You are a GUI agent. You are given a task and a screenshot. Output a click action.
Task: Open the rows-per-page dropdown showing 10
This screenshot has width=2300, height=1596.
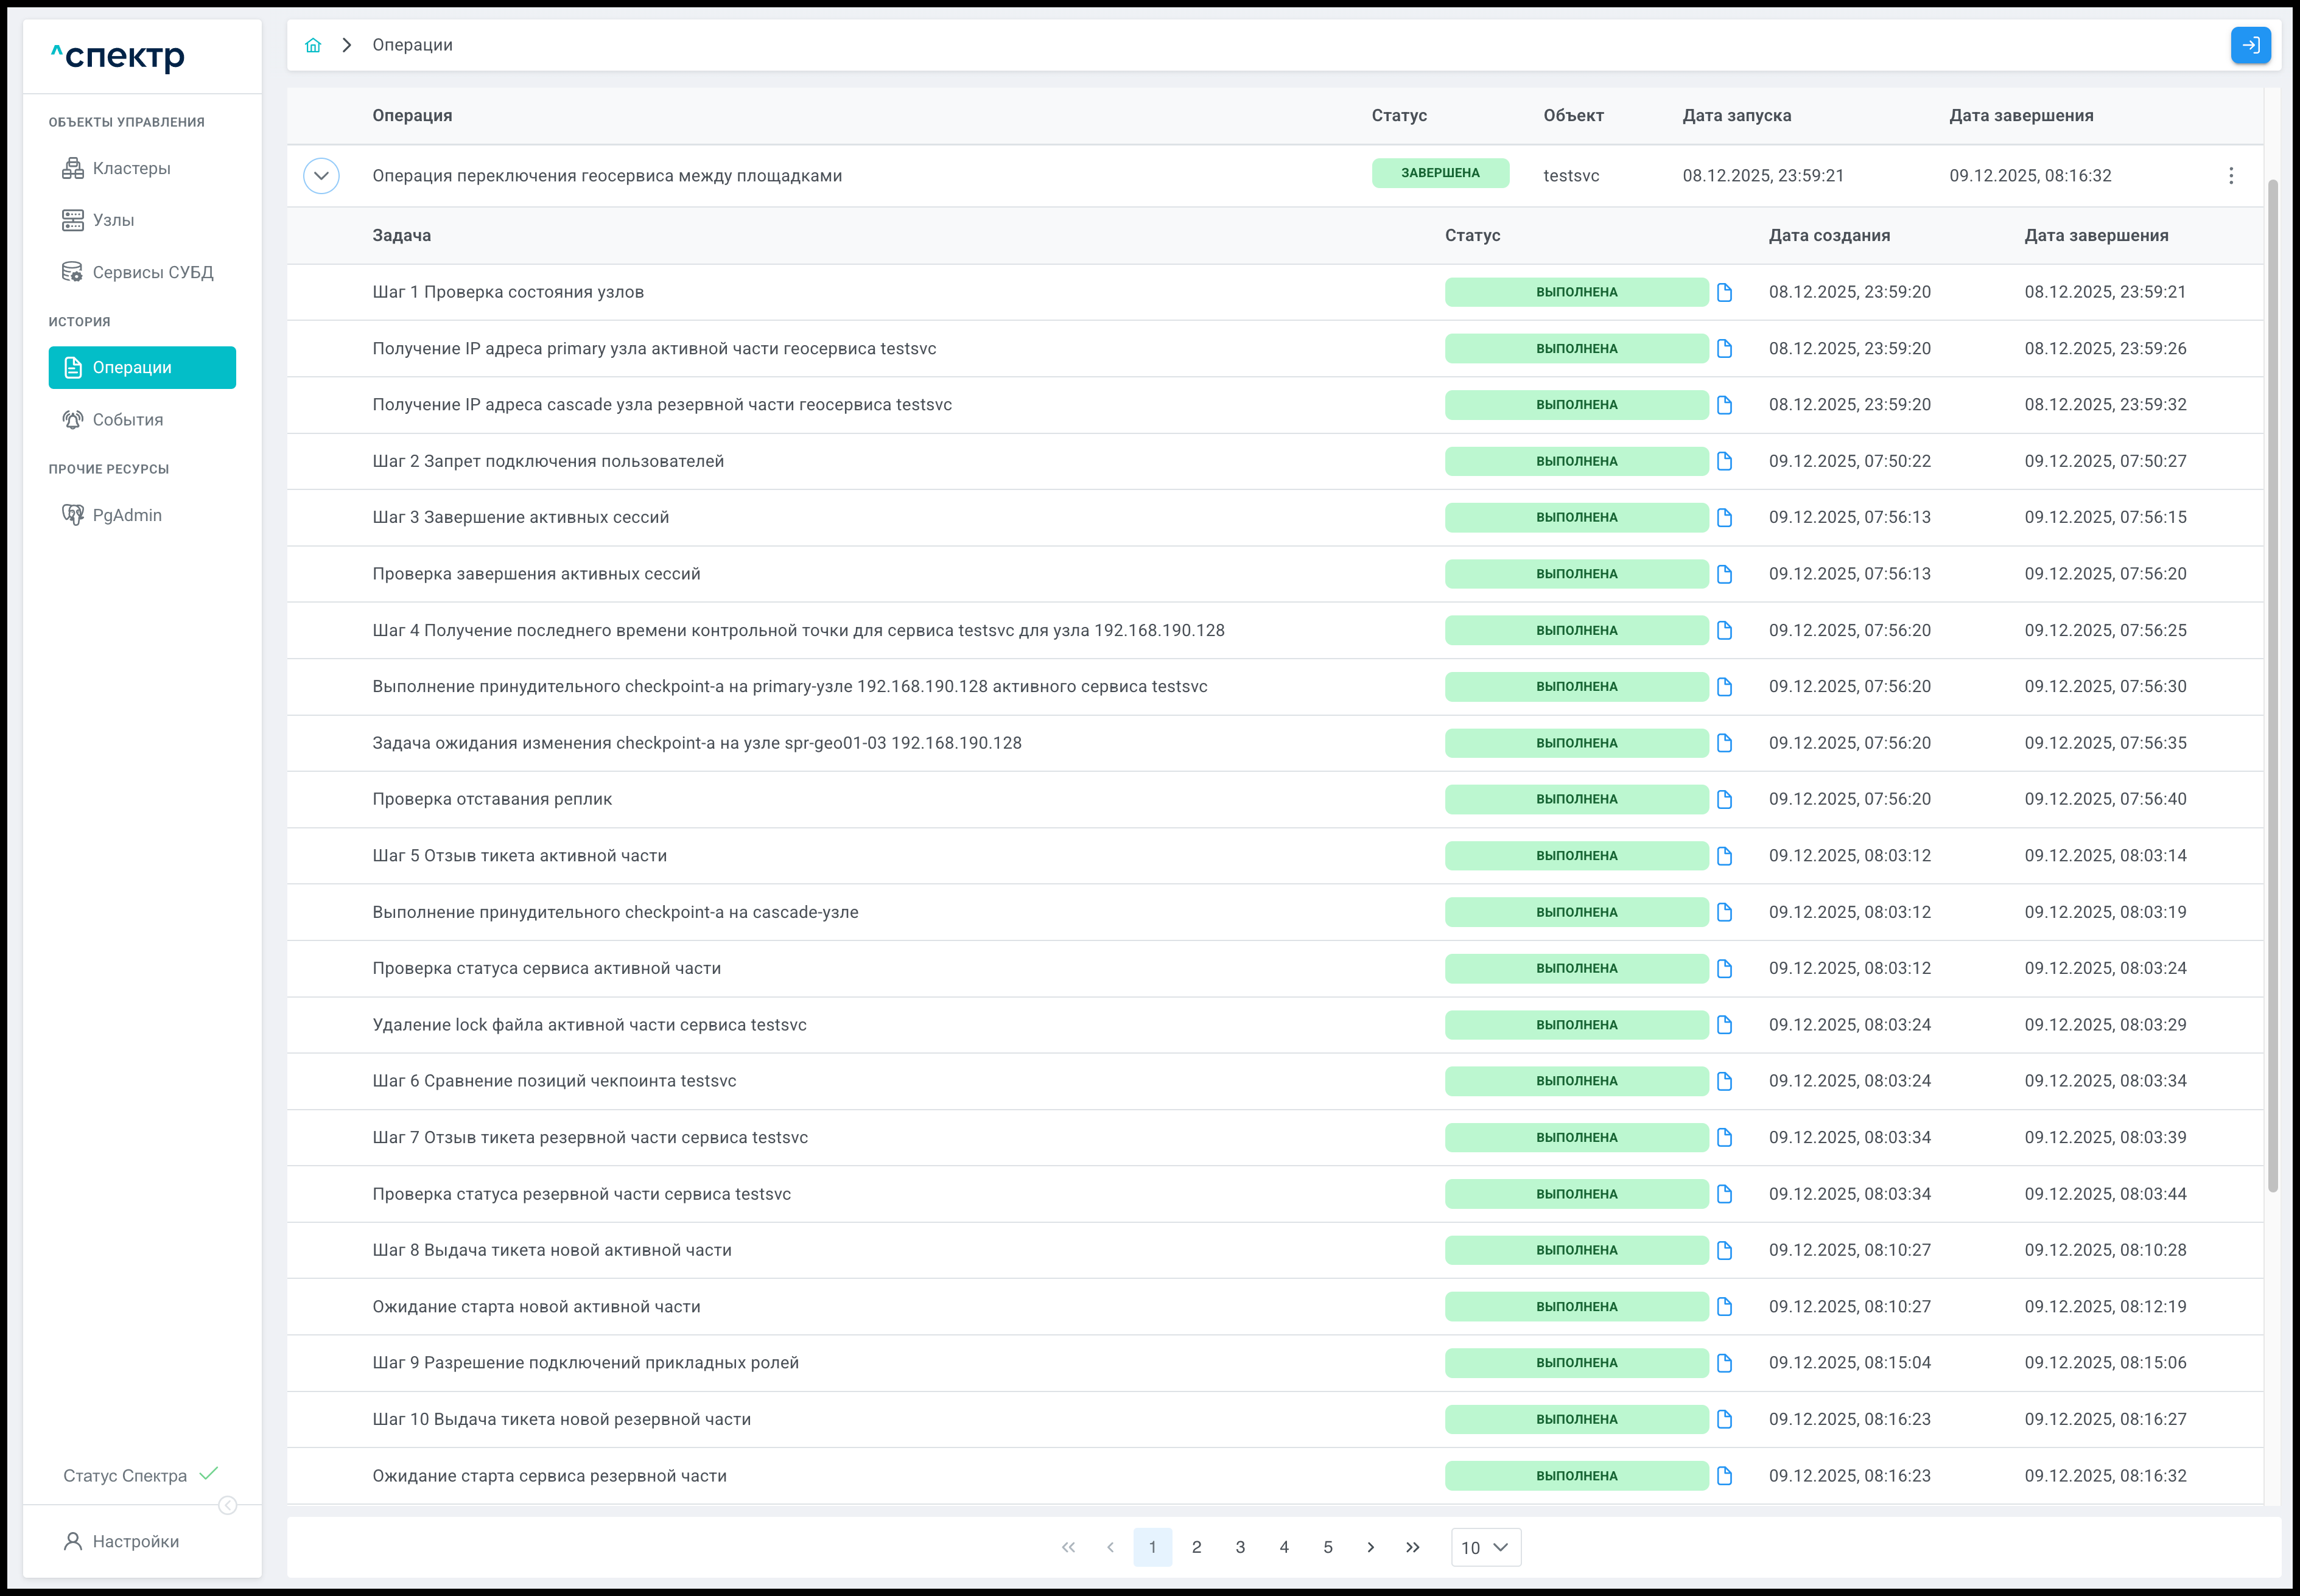[1485, 1547]
